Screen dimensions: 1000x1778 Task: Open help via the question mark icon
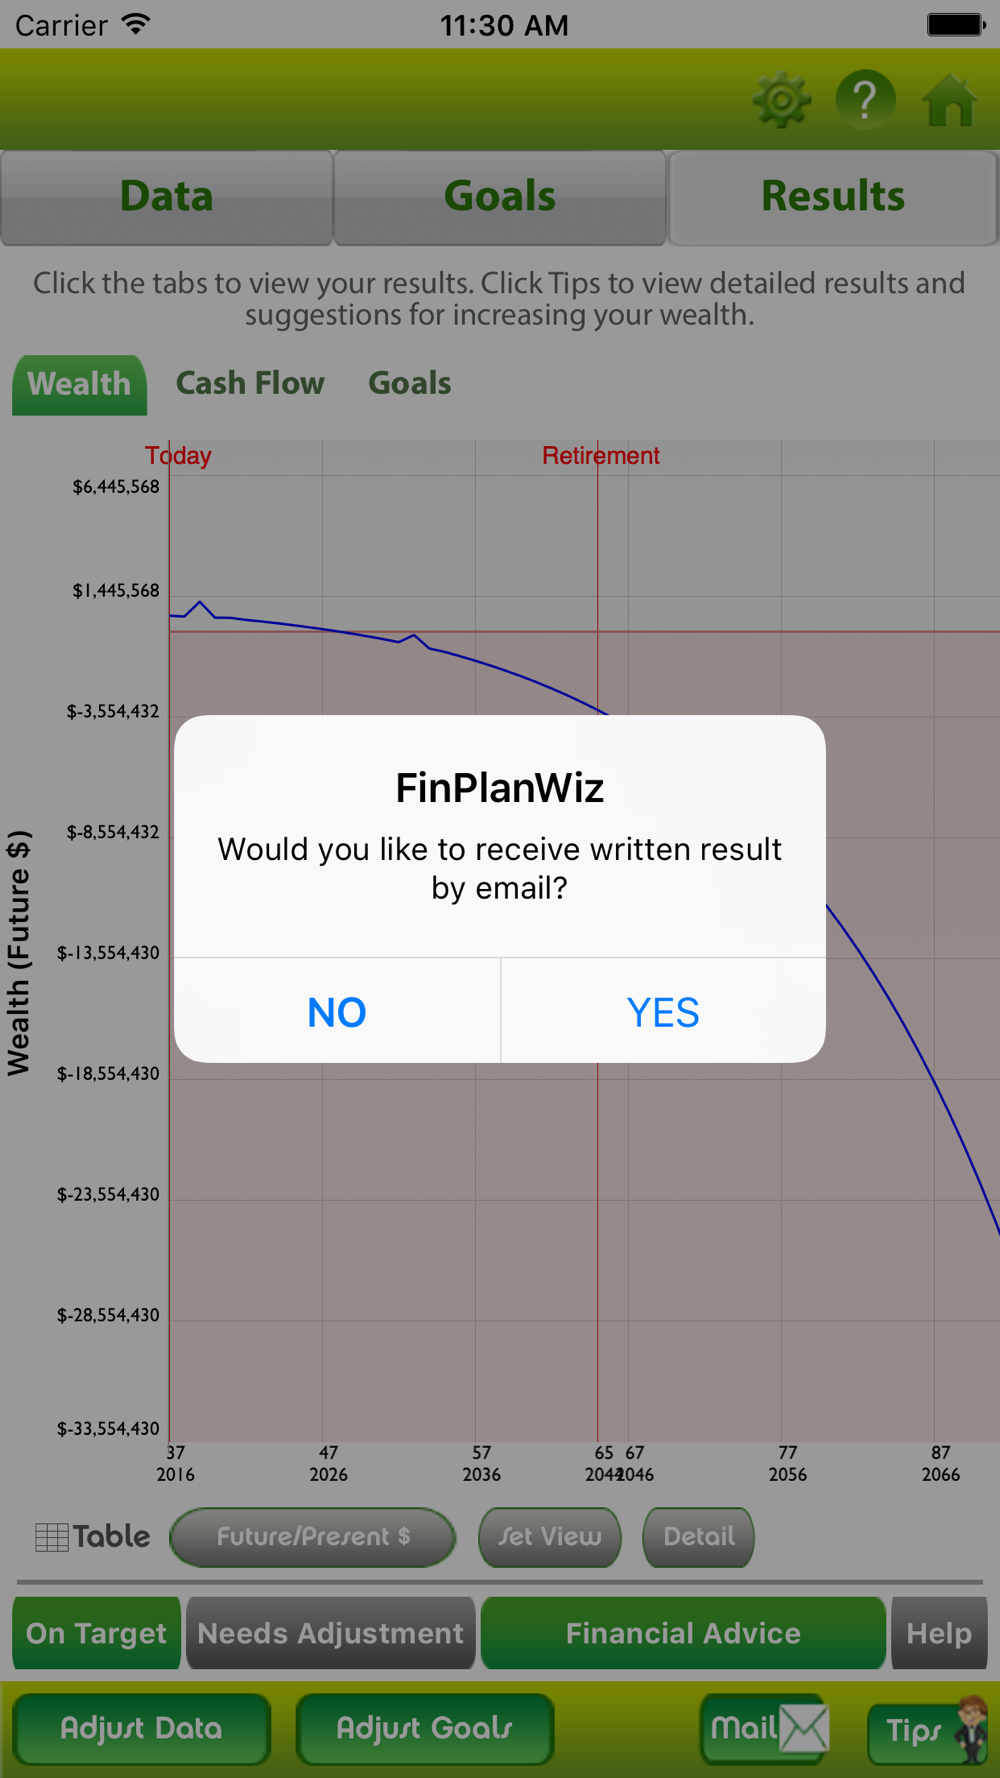865,100
